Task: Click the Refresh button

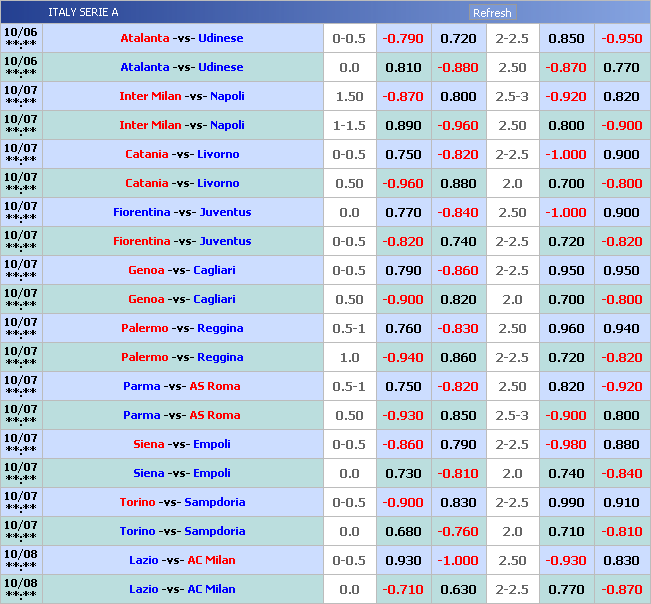Action: click(x=492, y=13)
